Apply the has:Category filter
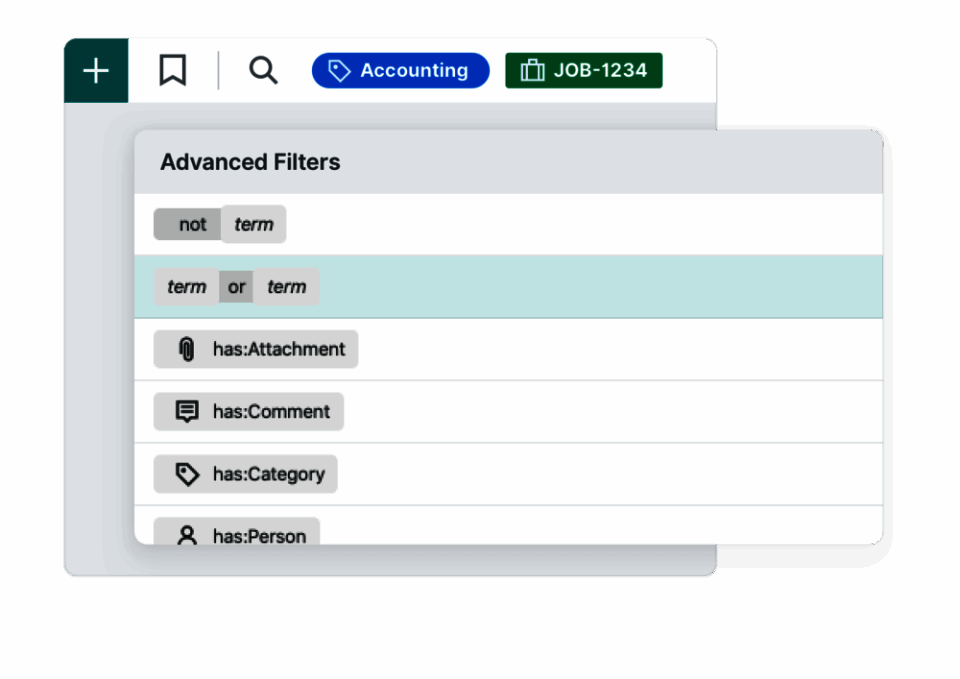Image resolution: width=960 pixels, height=679 pixels. (245, 474)
